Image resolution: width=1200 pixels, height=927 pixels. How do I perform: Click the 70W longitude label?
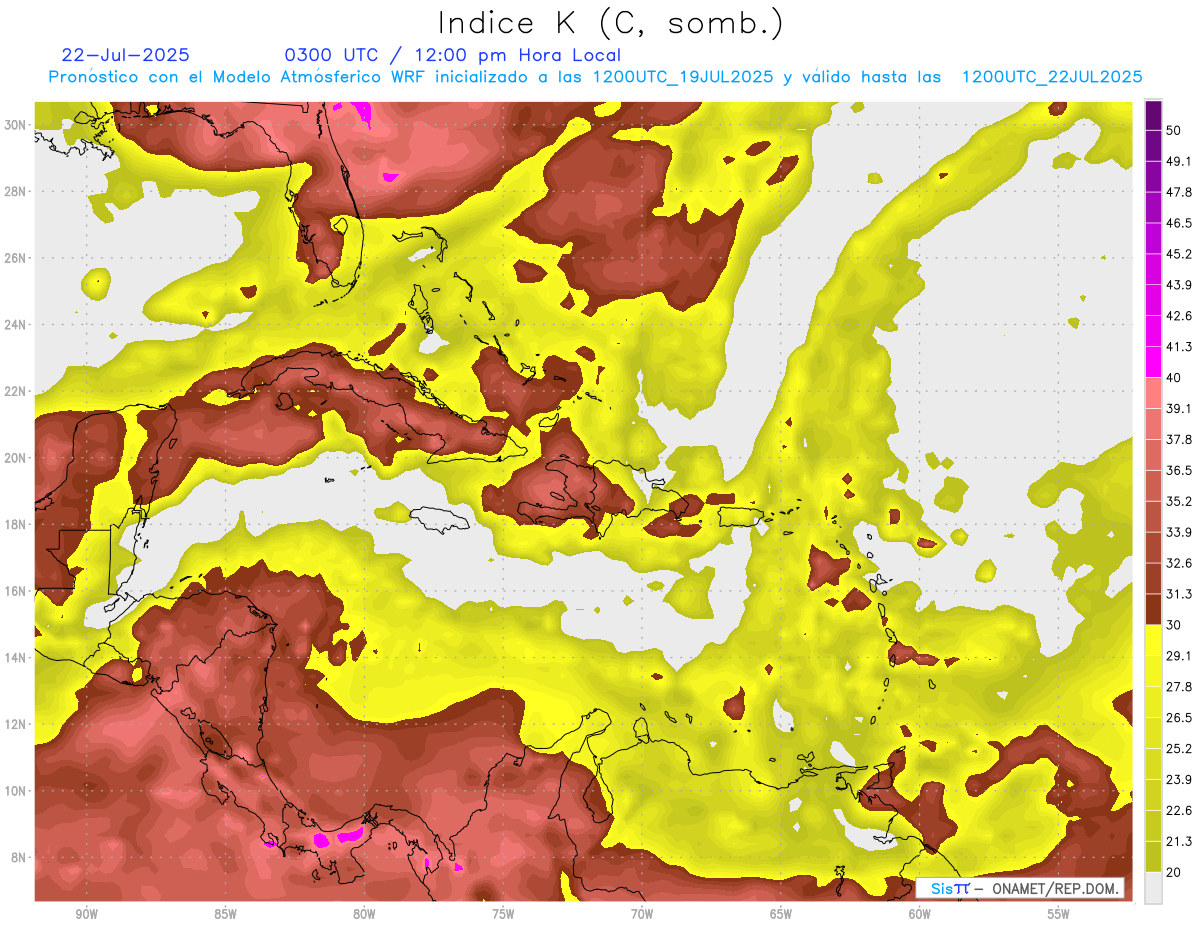pyautogui.click(x=642, y=914)
